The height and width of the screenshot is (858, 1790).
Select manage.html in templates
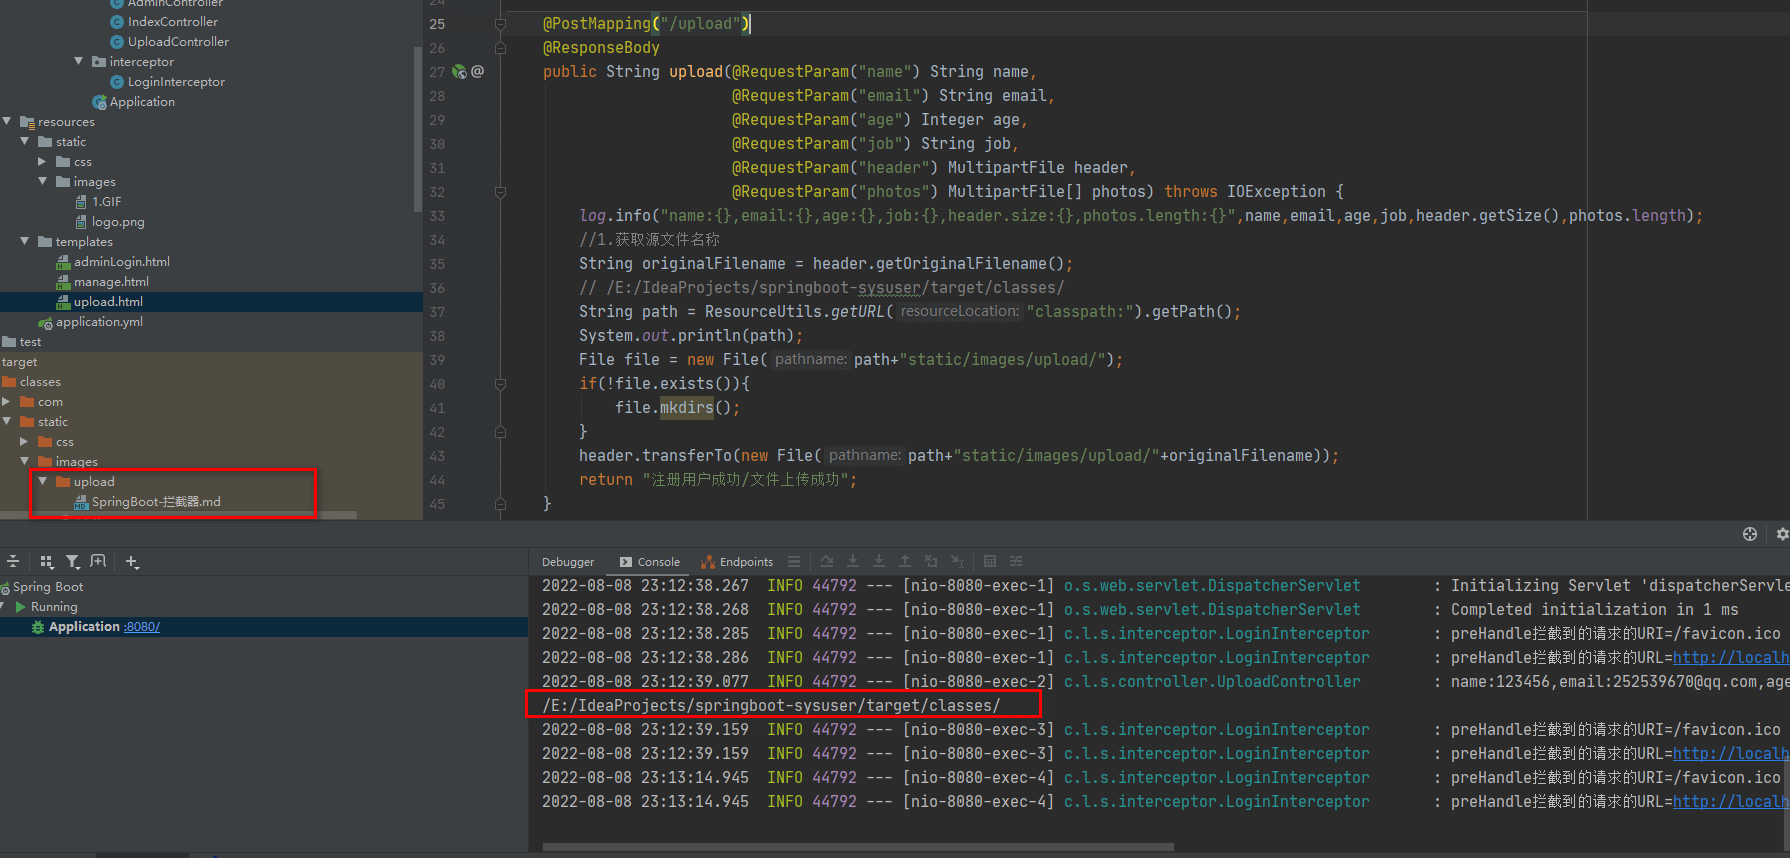pos(111,282)
